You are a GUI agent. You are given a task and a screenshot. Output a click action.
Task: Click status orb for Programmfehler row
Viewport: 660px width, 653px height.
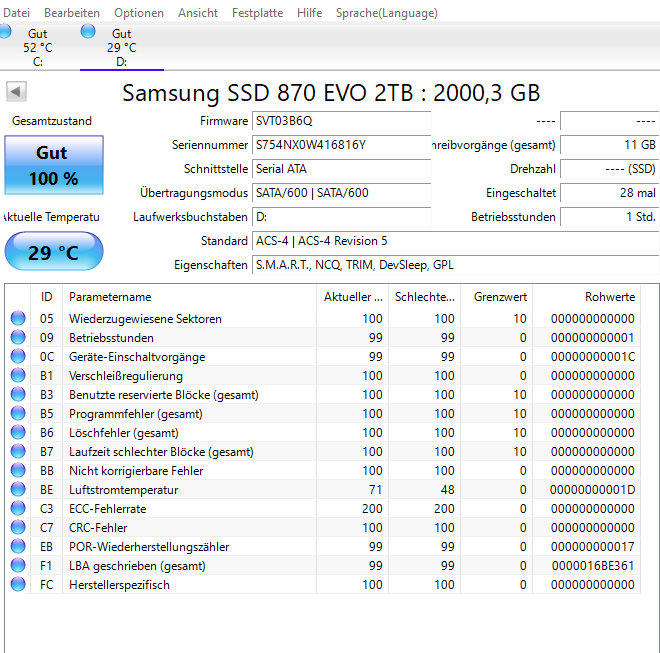pyautogui.click(x=18, y=413)
